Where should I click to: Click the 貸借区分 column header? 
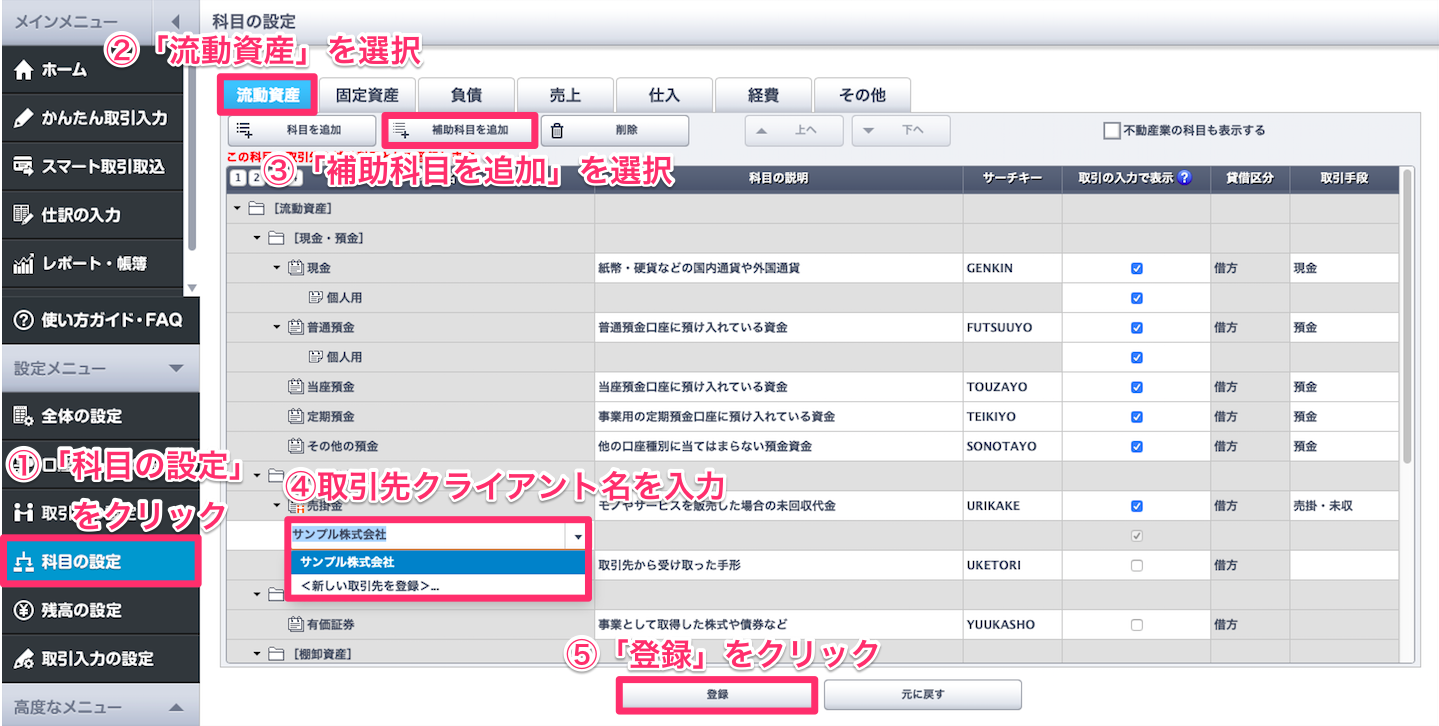1250,178
